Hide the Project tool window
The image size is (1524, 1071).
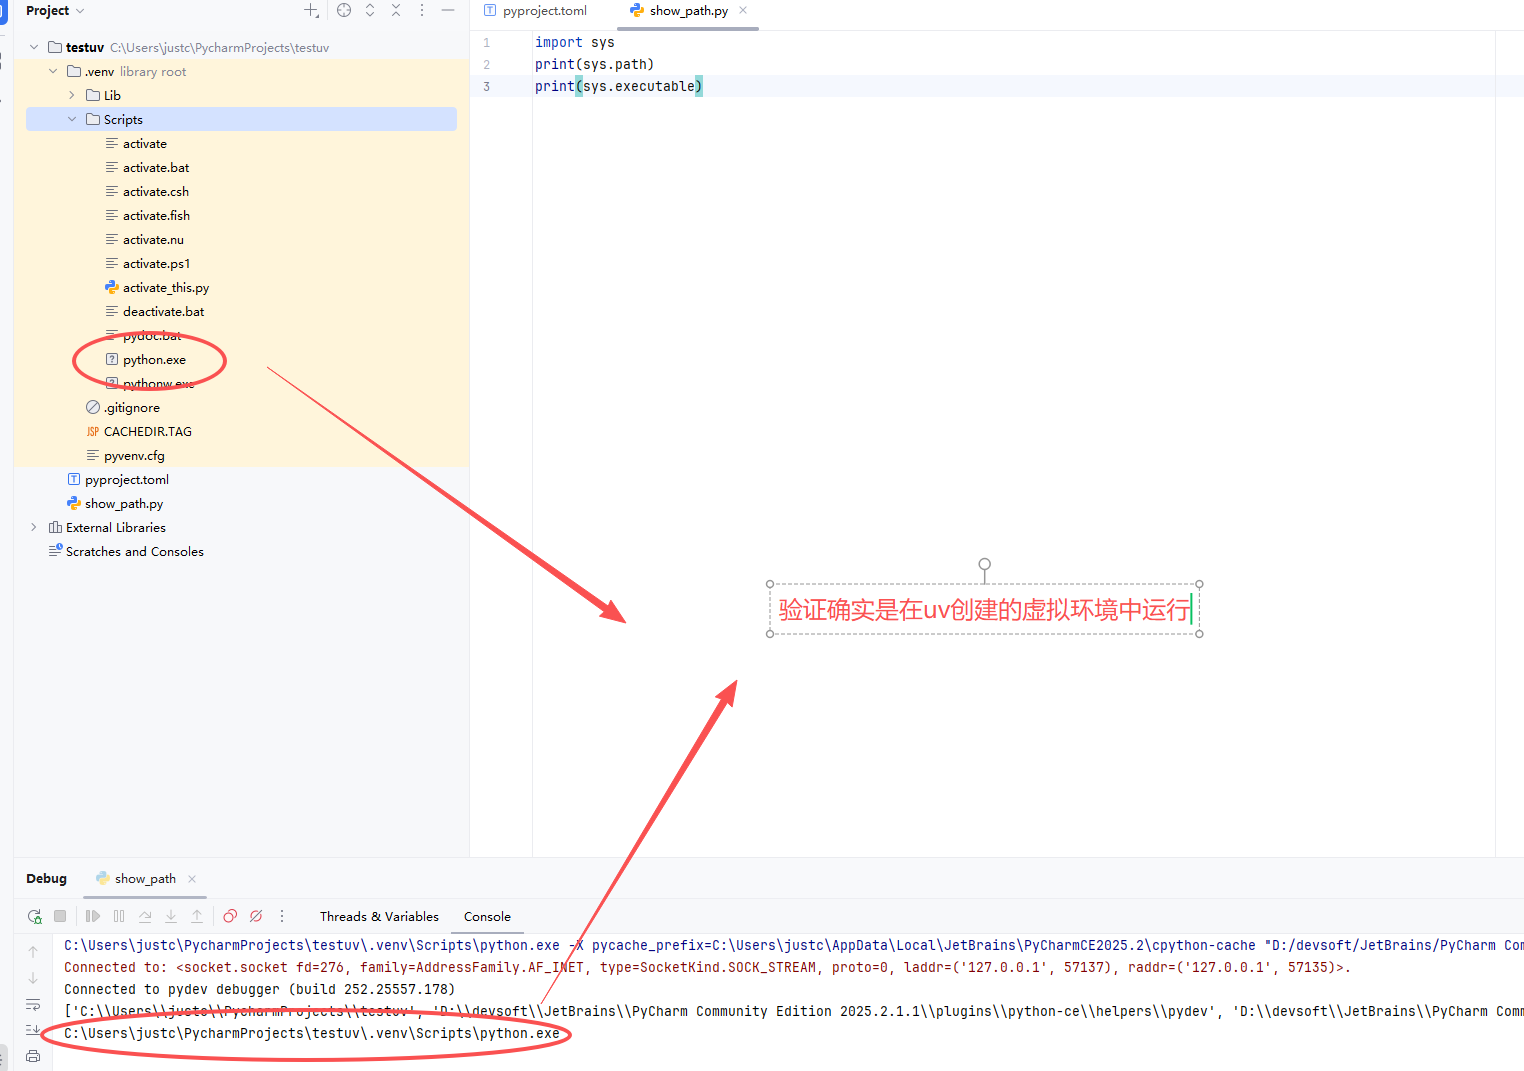pyautogui.click(x=448, y=10)
